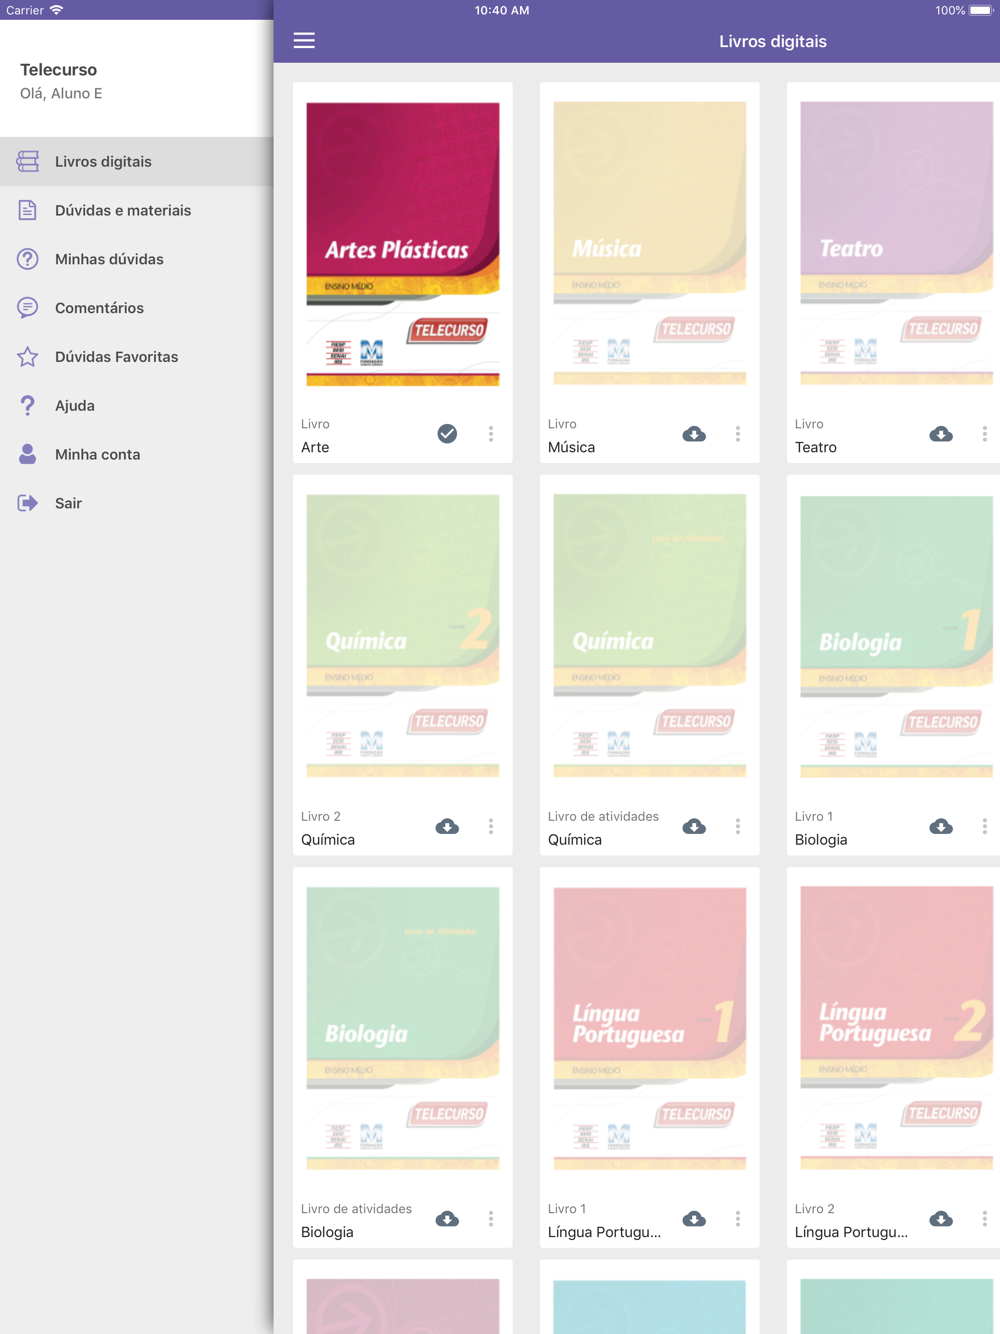
Task: Click the Livros digitais stacked-books icon
Action: 28,161
